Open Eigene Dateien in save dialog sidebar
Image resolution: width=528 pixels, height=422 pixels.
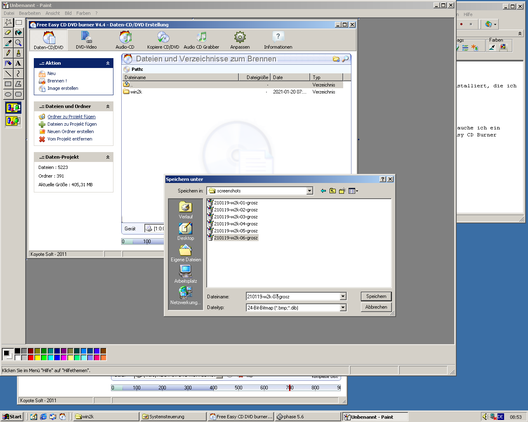186,253
